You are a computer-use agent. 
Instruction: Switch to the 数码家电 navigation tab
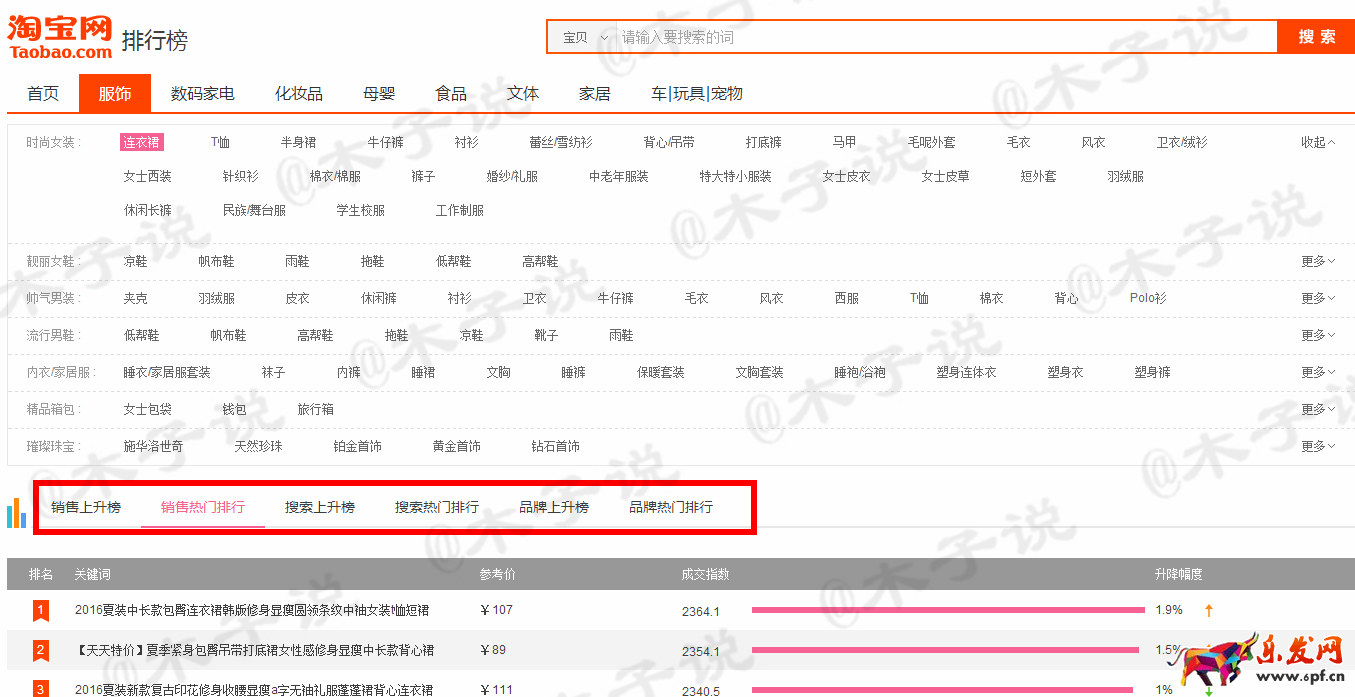(x=202, y=93)
